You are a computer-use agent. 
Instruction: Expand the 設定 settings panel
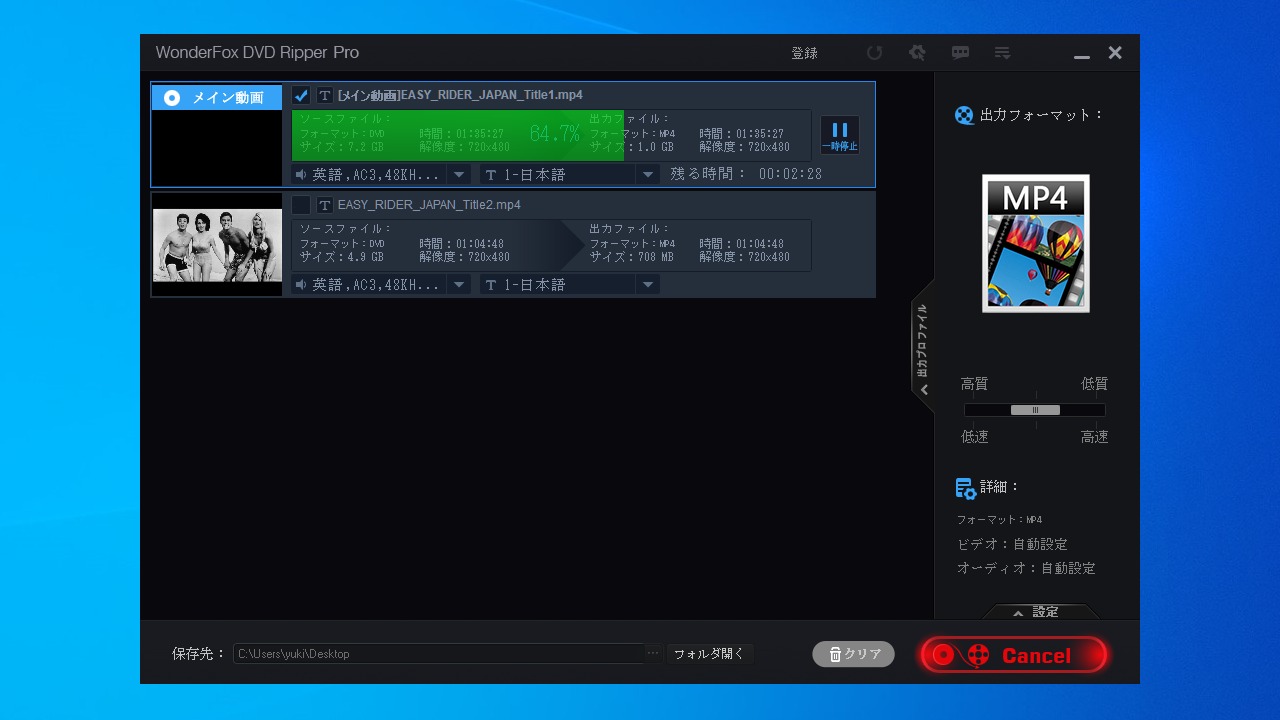pyautogui.click(x=1037, y=612)
